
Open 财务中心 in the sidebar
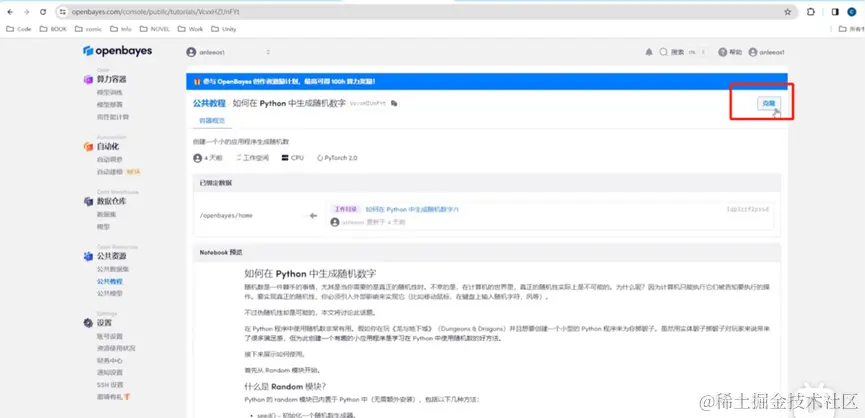click(109, 361)
